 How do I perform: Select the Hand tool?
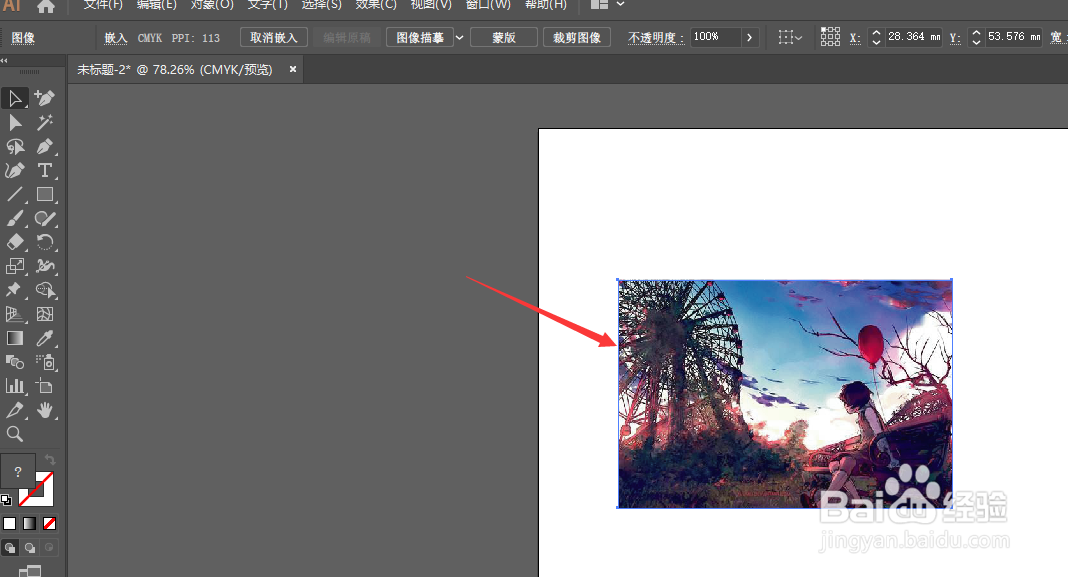pyautogui.click(x=45, y=410)
